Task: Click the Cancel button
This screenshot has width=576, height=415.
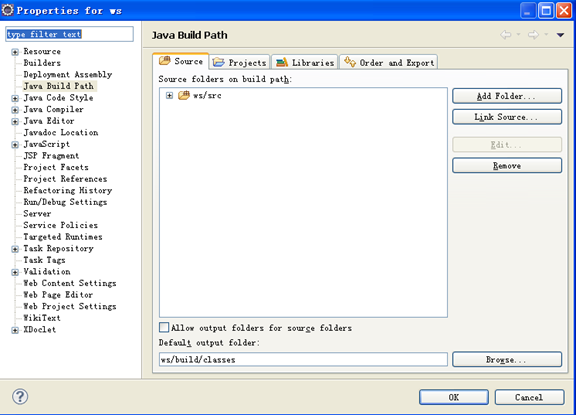Action: (529, 397)
